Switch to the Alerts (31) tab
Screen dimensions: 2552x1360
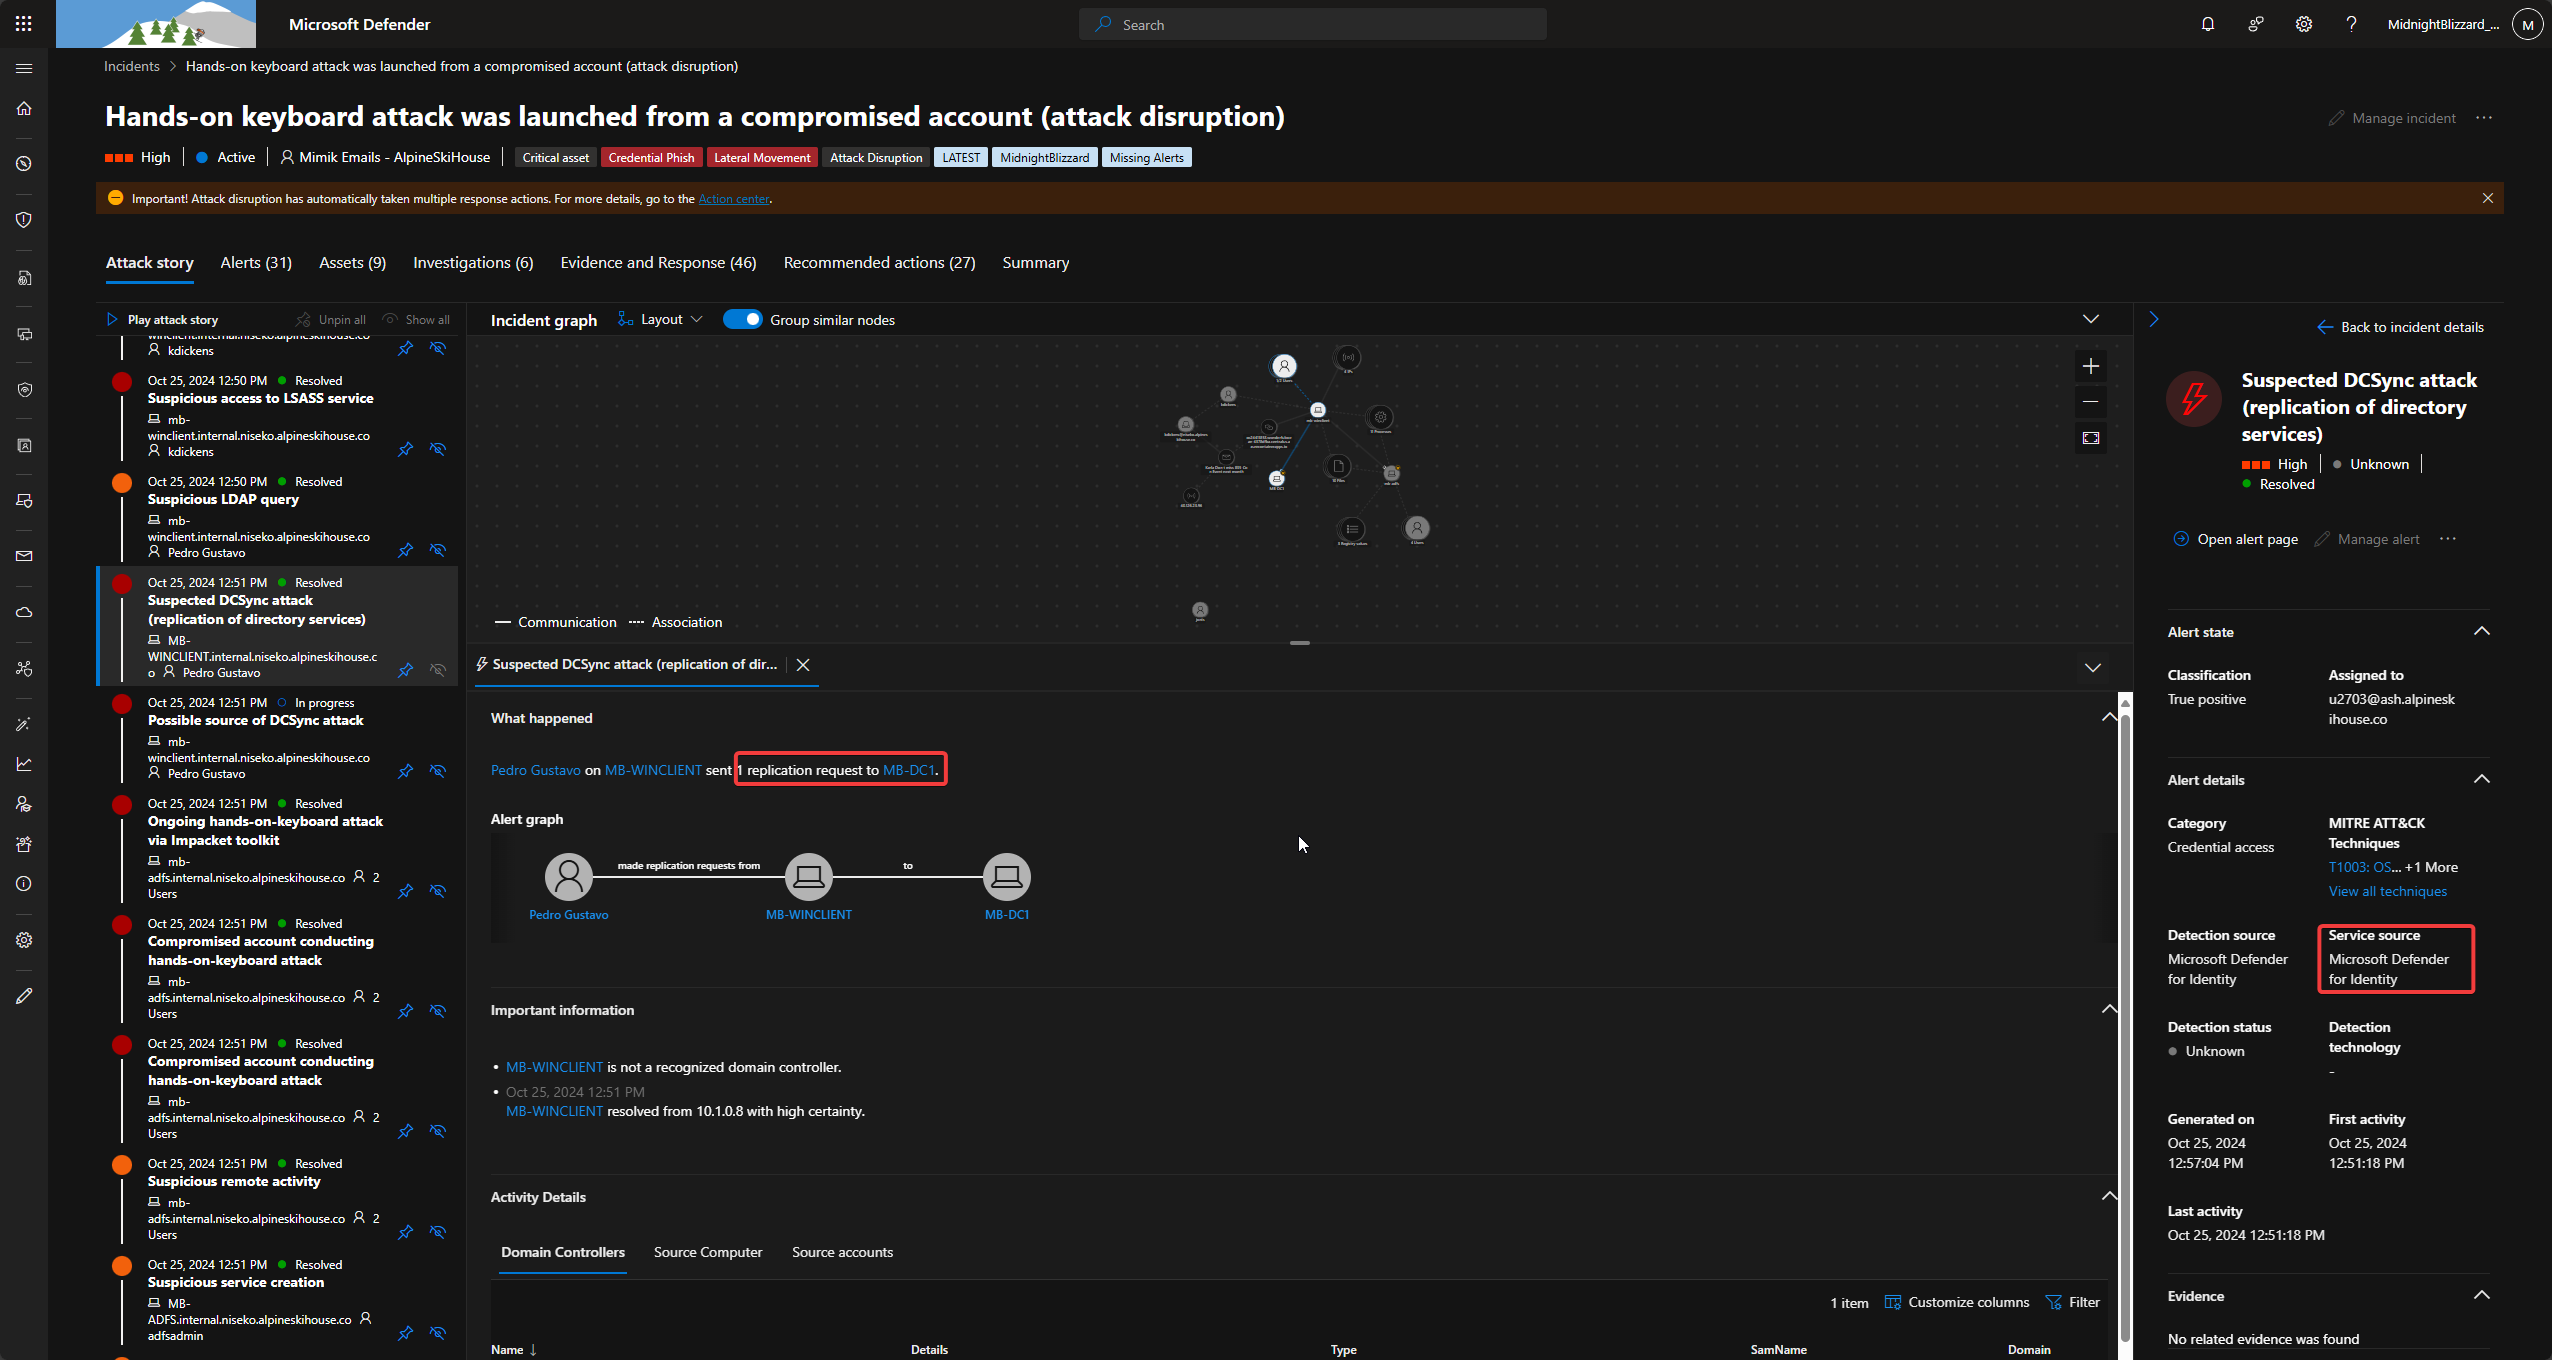coord(255,262)
